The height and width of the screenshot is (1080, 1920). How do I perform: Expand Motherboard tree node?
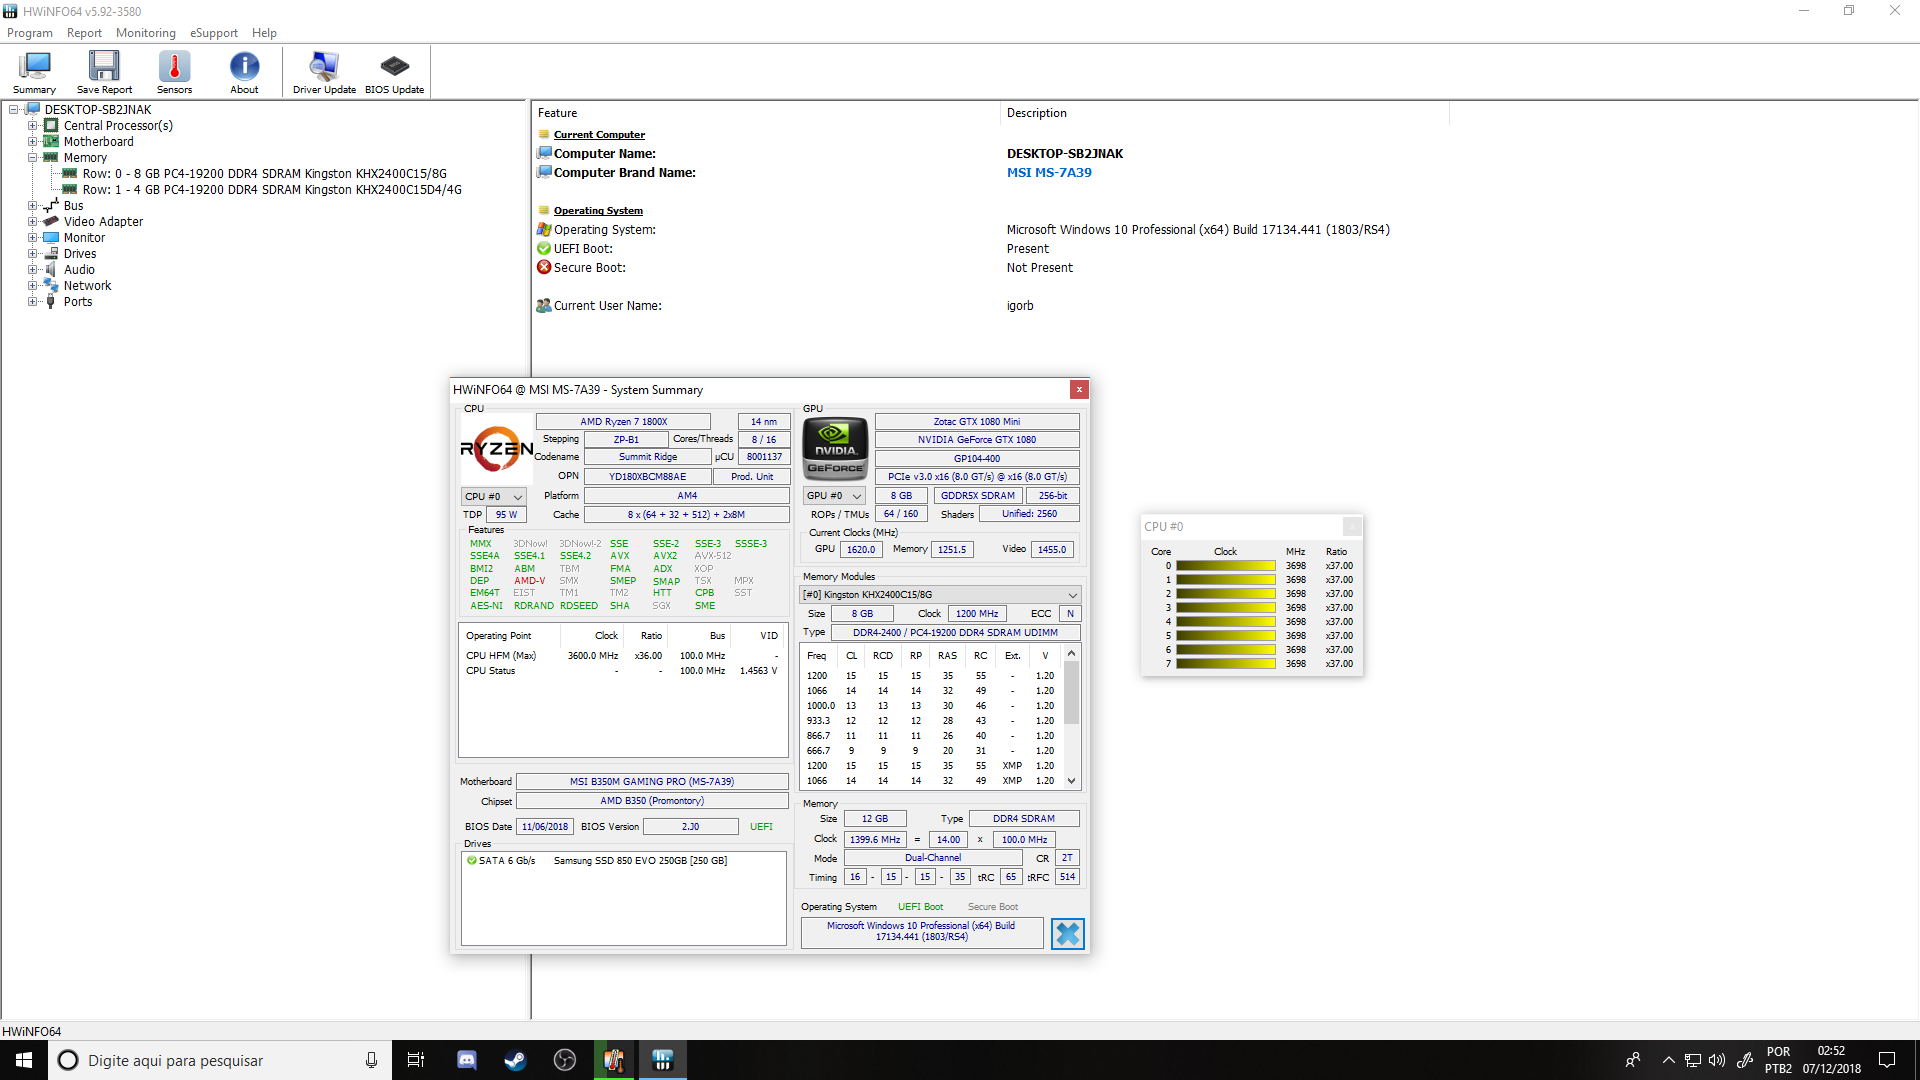(x=32, y=142)
